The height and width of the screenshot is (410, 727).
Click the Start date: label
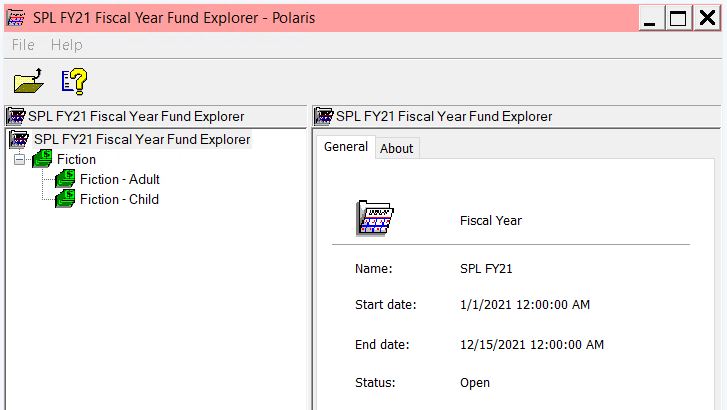(386, 305)
